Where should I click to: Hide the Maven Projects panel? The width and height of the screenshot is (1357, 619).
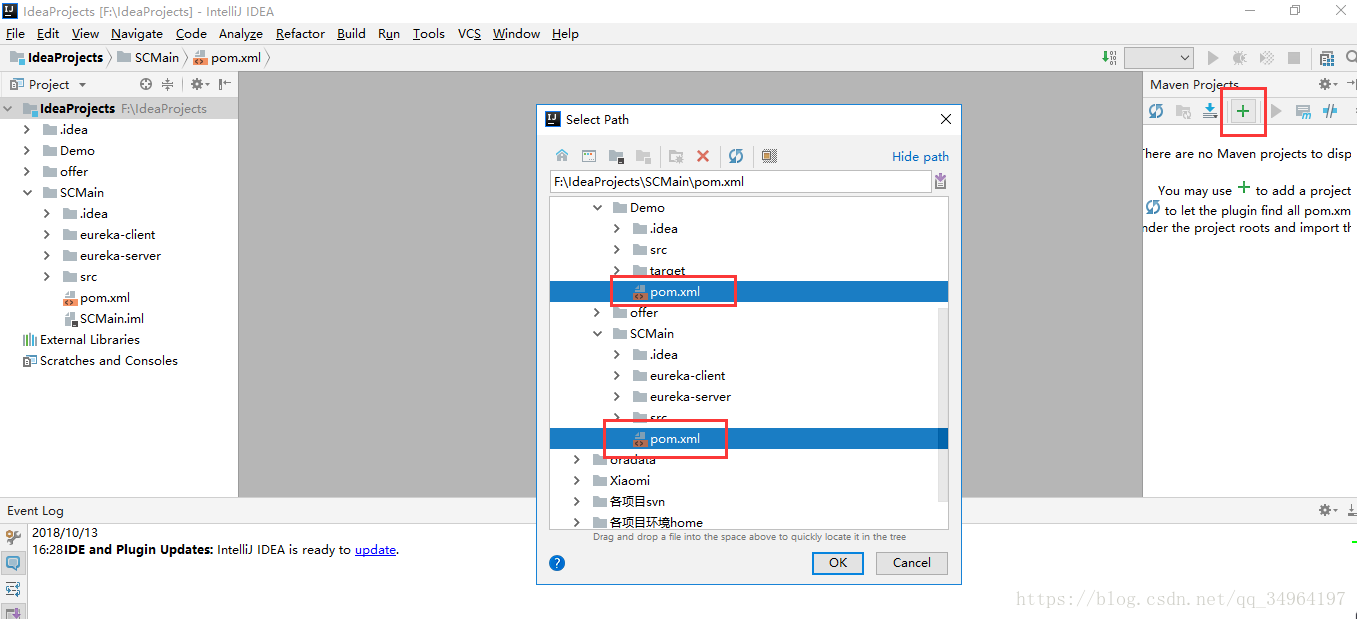(x=1350, y=84)
